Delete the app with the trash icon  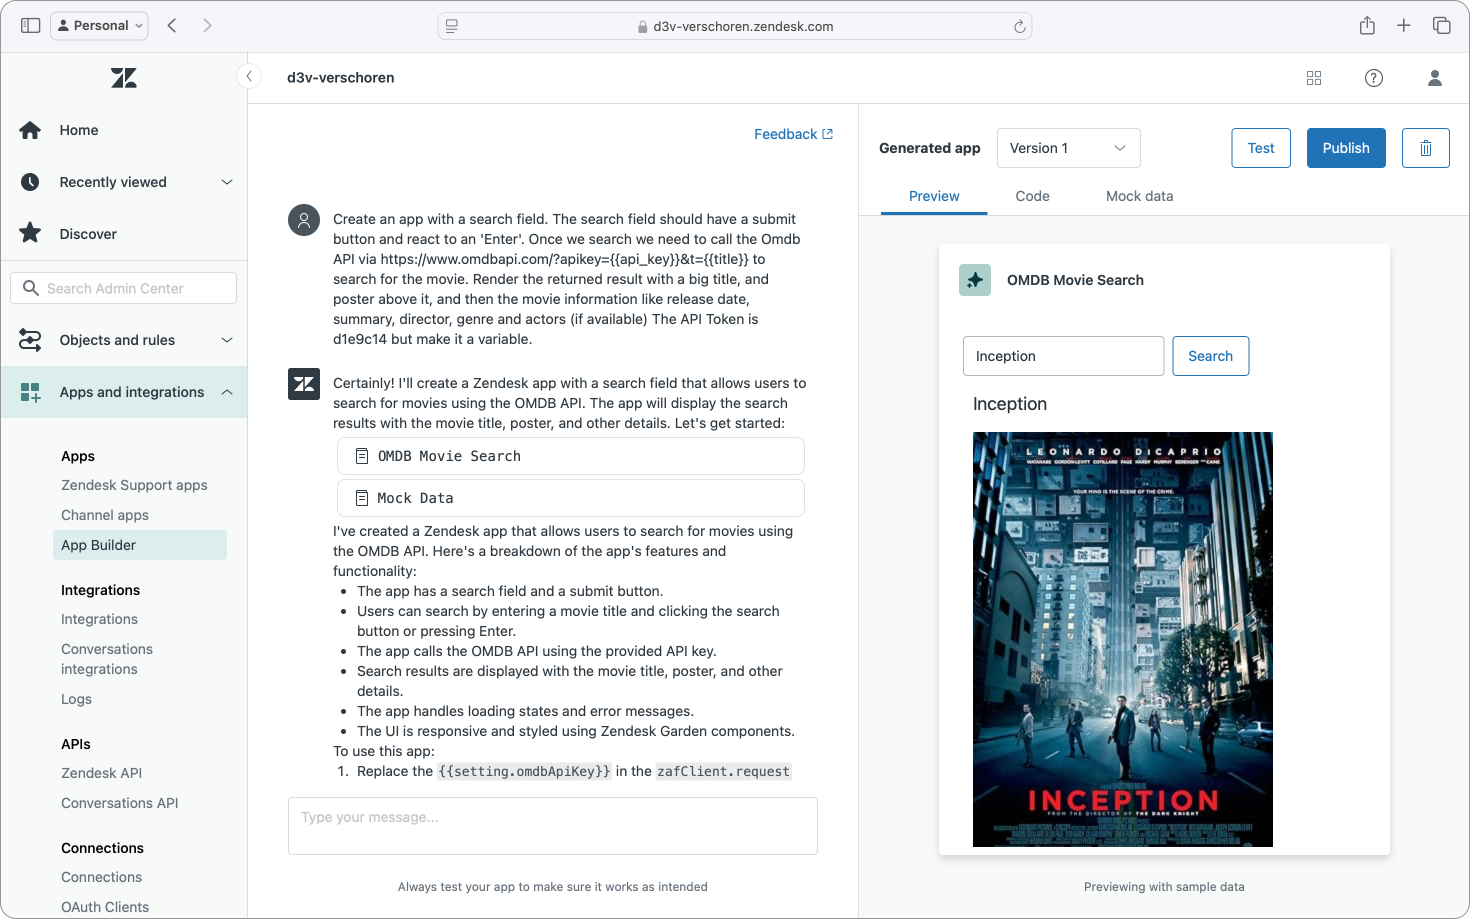point(1426,148)
